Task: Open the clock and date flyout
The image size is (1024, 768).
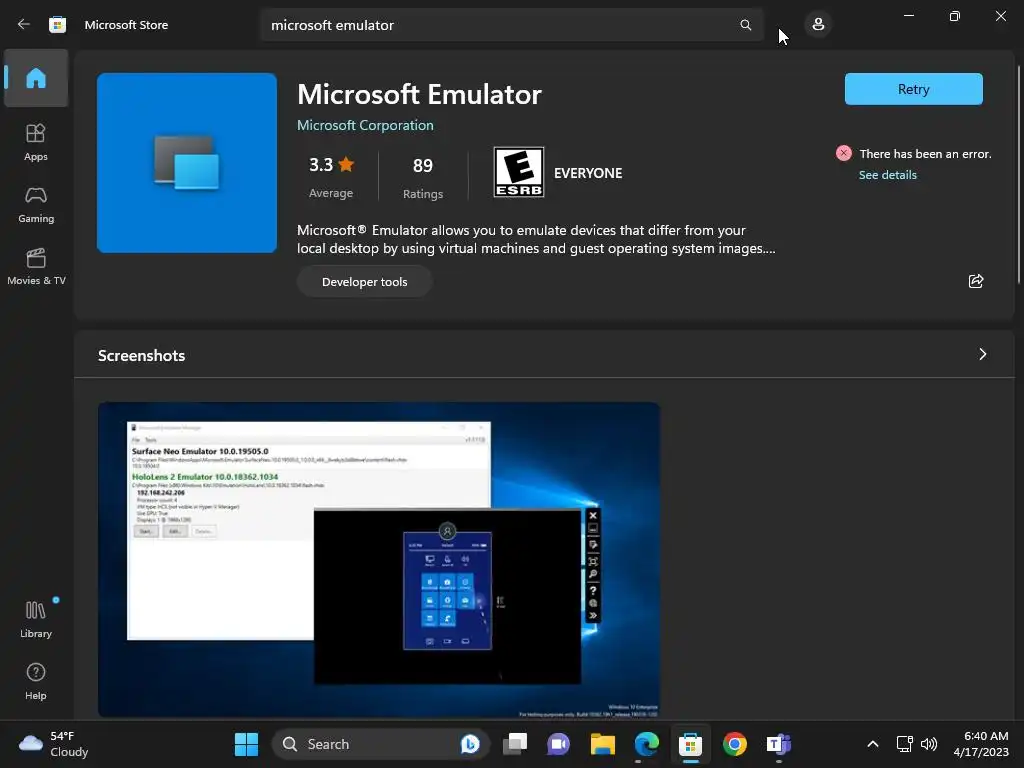Action: 981,744
